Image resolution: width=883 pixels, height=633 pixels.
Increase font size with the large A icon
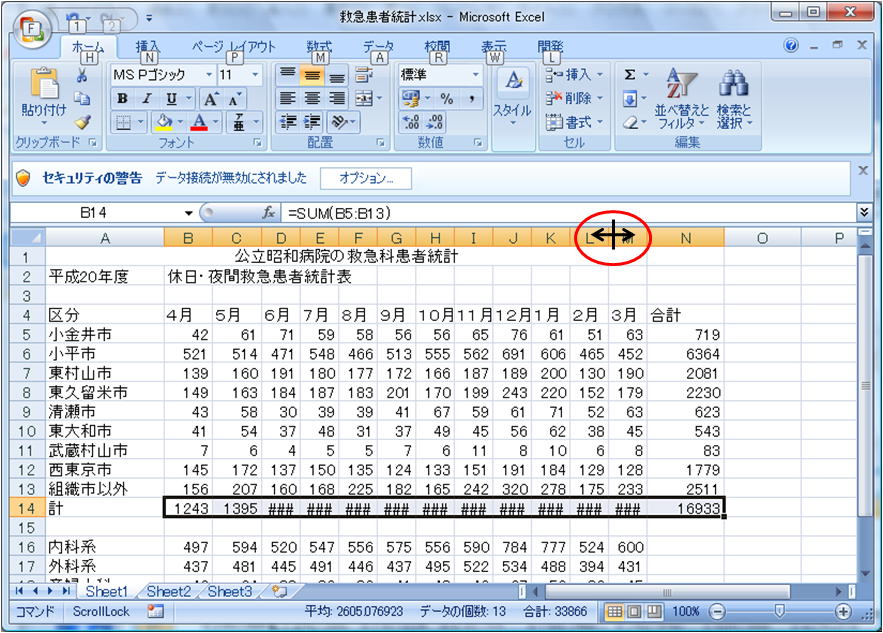click(211, 99)
